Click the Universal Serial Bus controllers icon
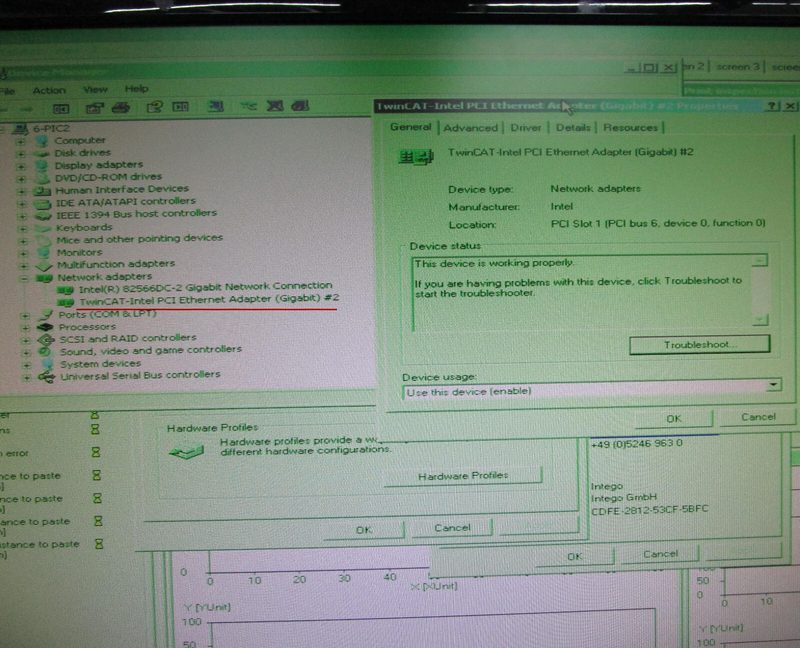The image size is (800, 648). click(x=47, y=377)
